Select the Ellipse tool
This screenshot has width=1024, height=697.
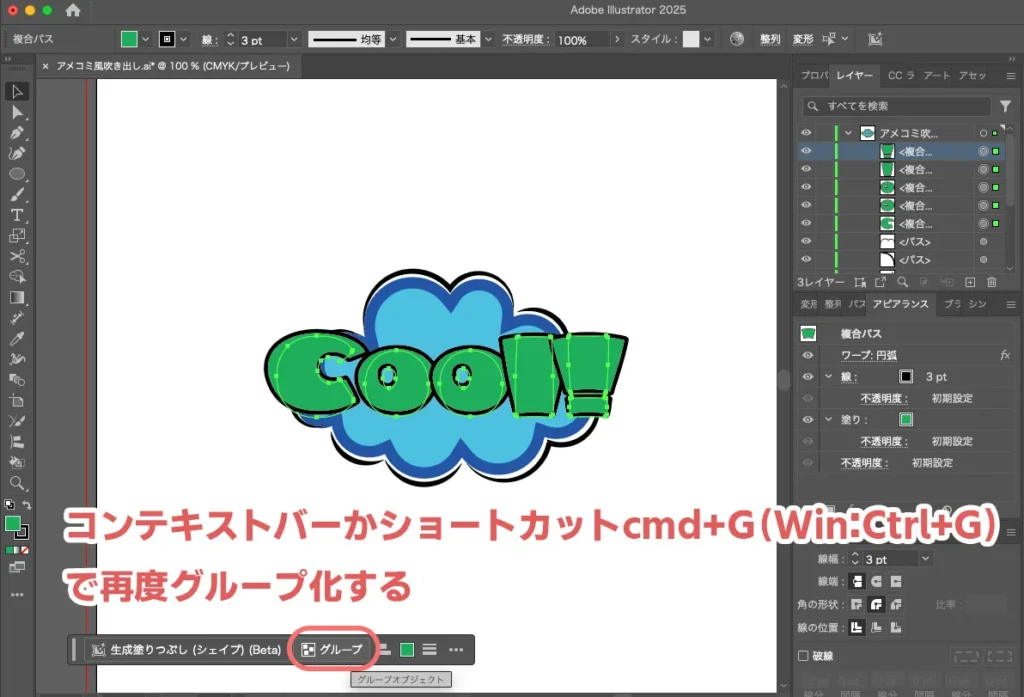click(x=17, y=174)
